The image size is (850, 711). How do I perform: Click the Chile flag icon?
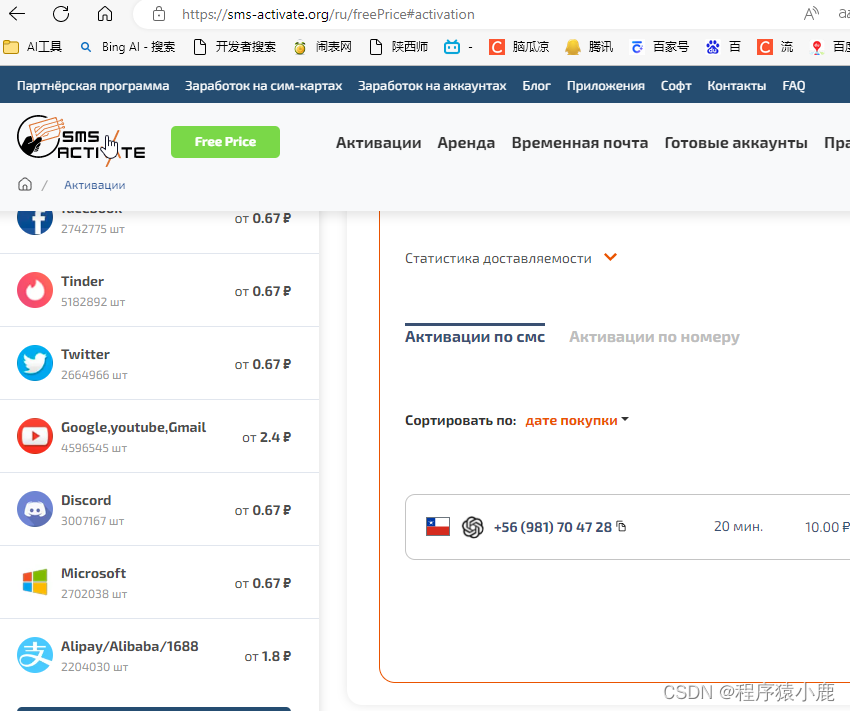[438, 527]
